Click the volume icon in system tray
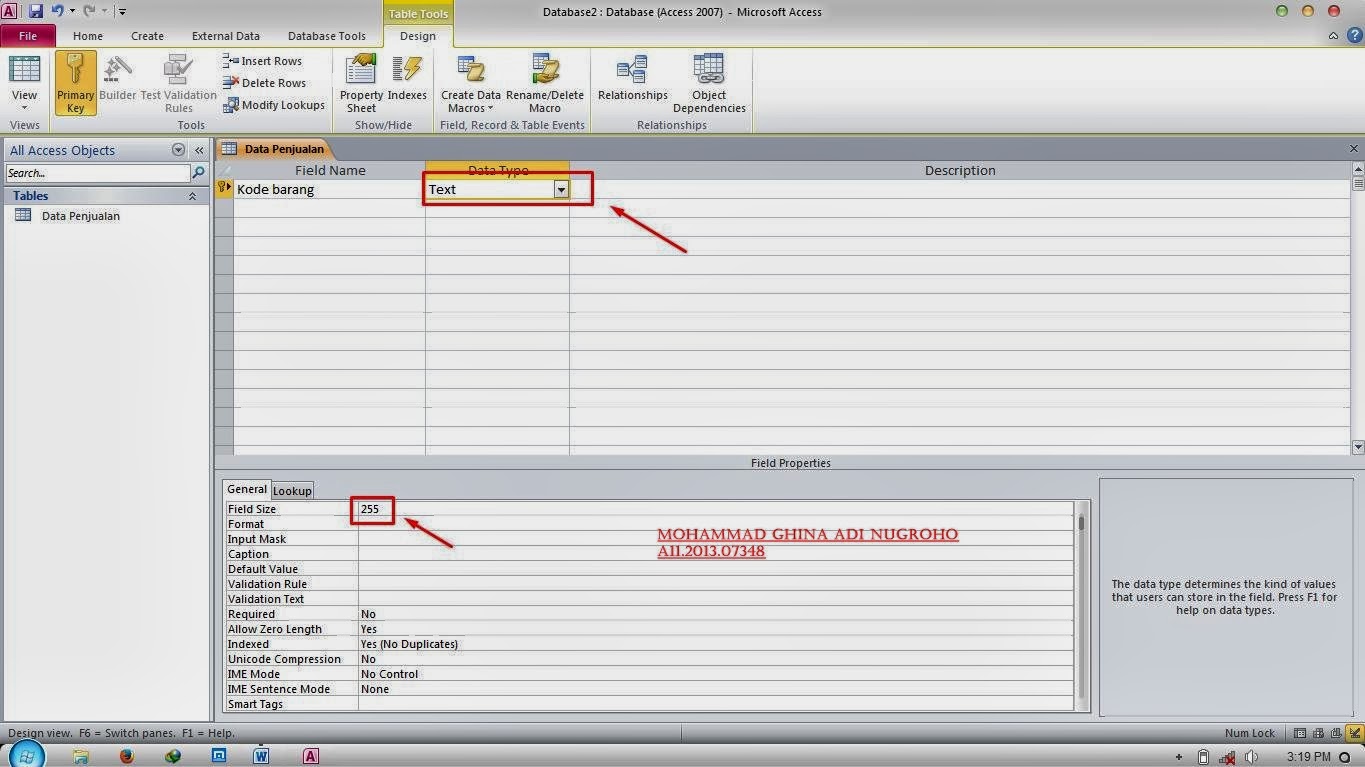This screenshot has width=1365, height=767. pyautogui.click(x=1252, y=757)
